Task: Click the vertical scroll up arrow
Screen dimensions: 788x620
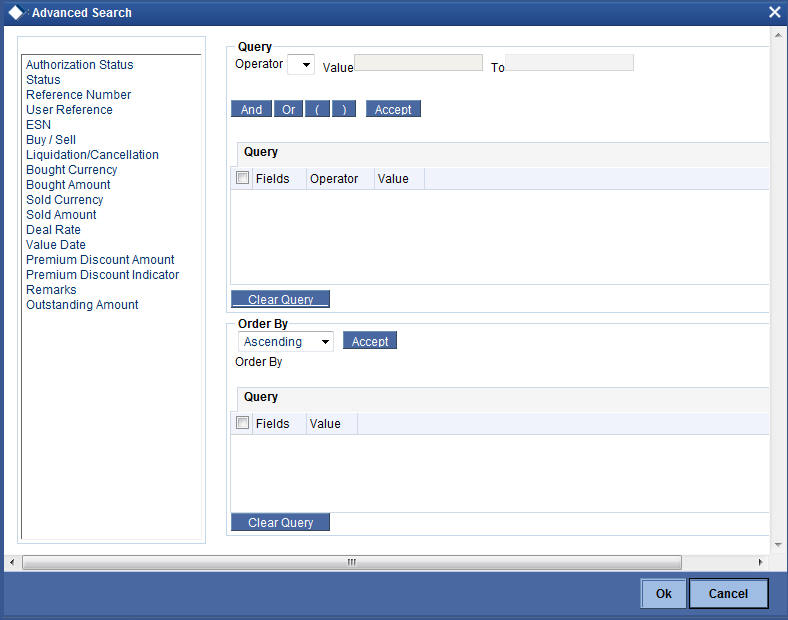Action: pos(778,35)
